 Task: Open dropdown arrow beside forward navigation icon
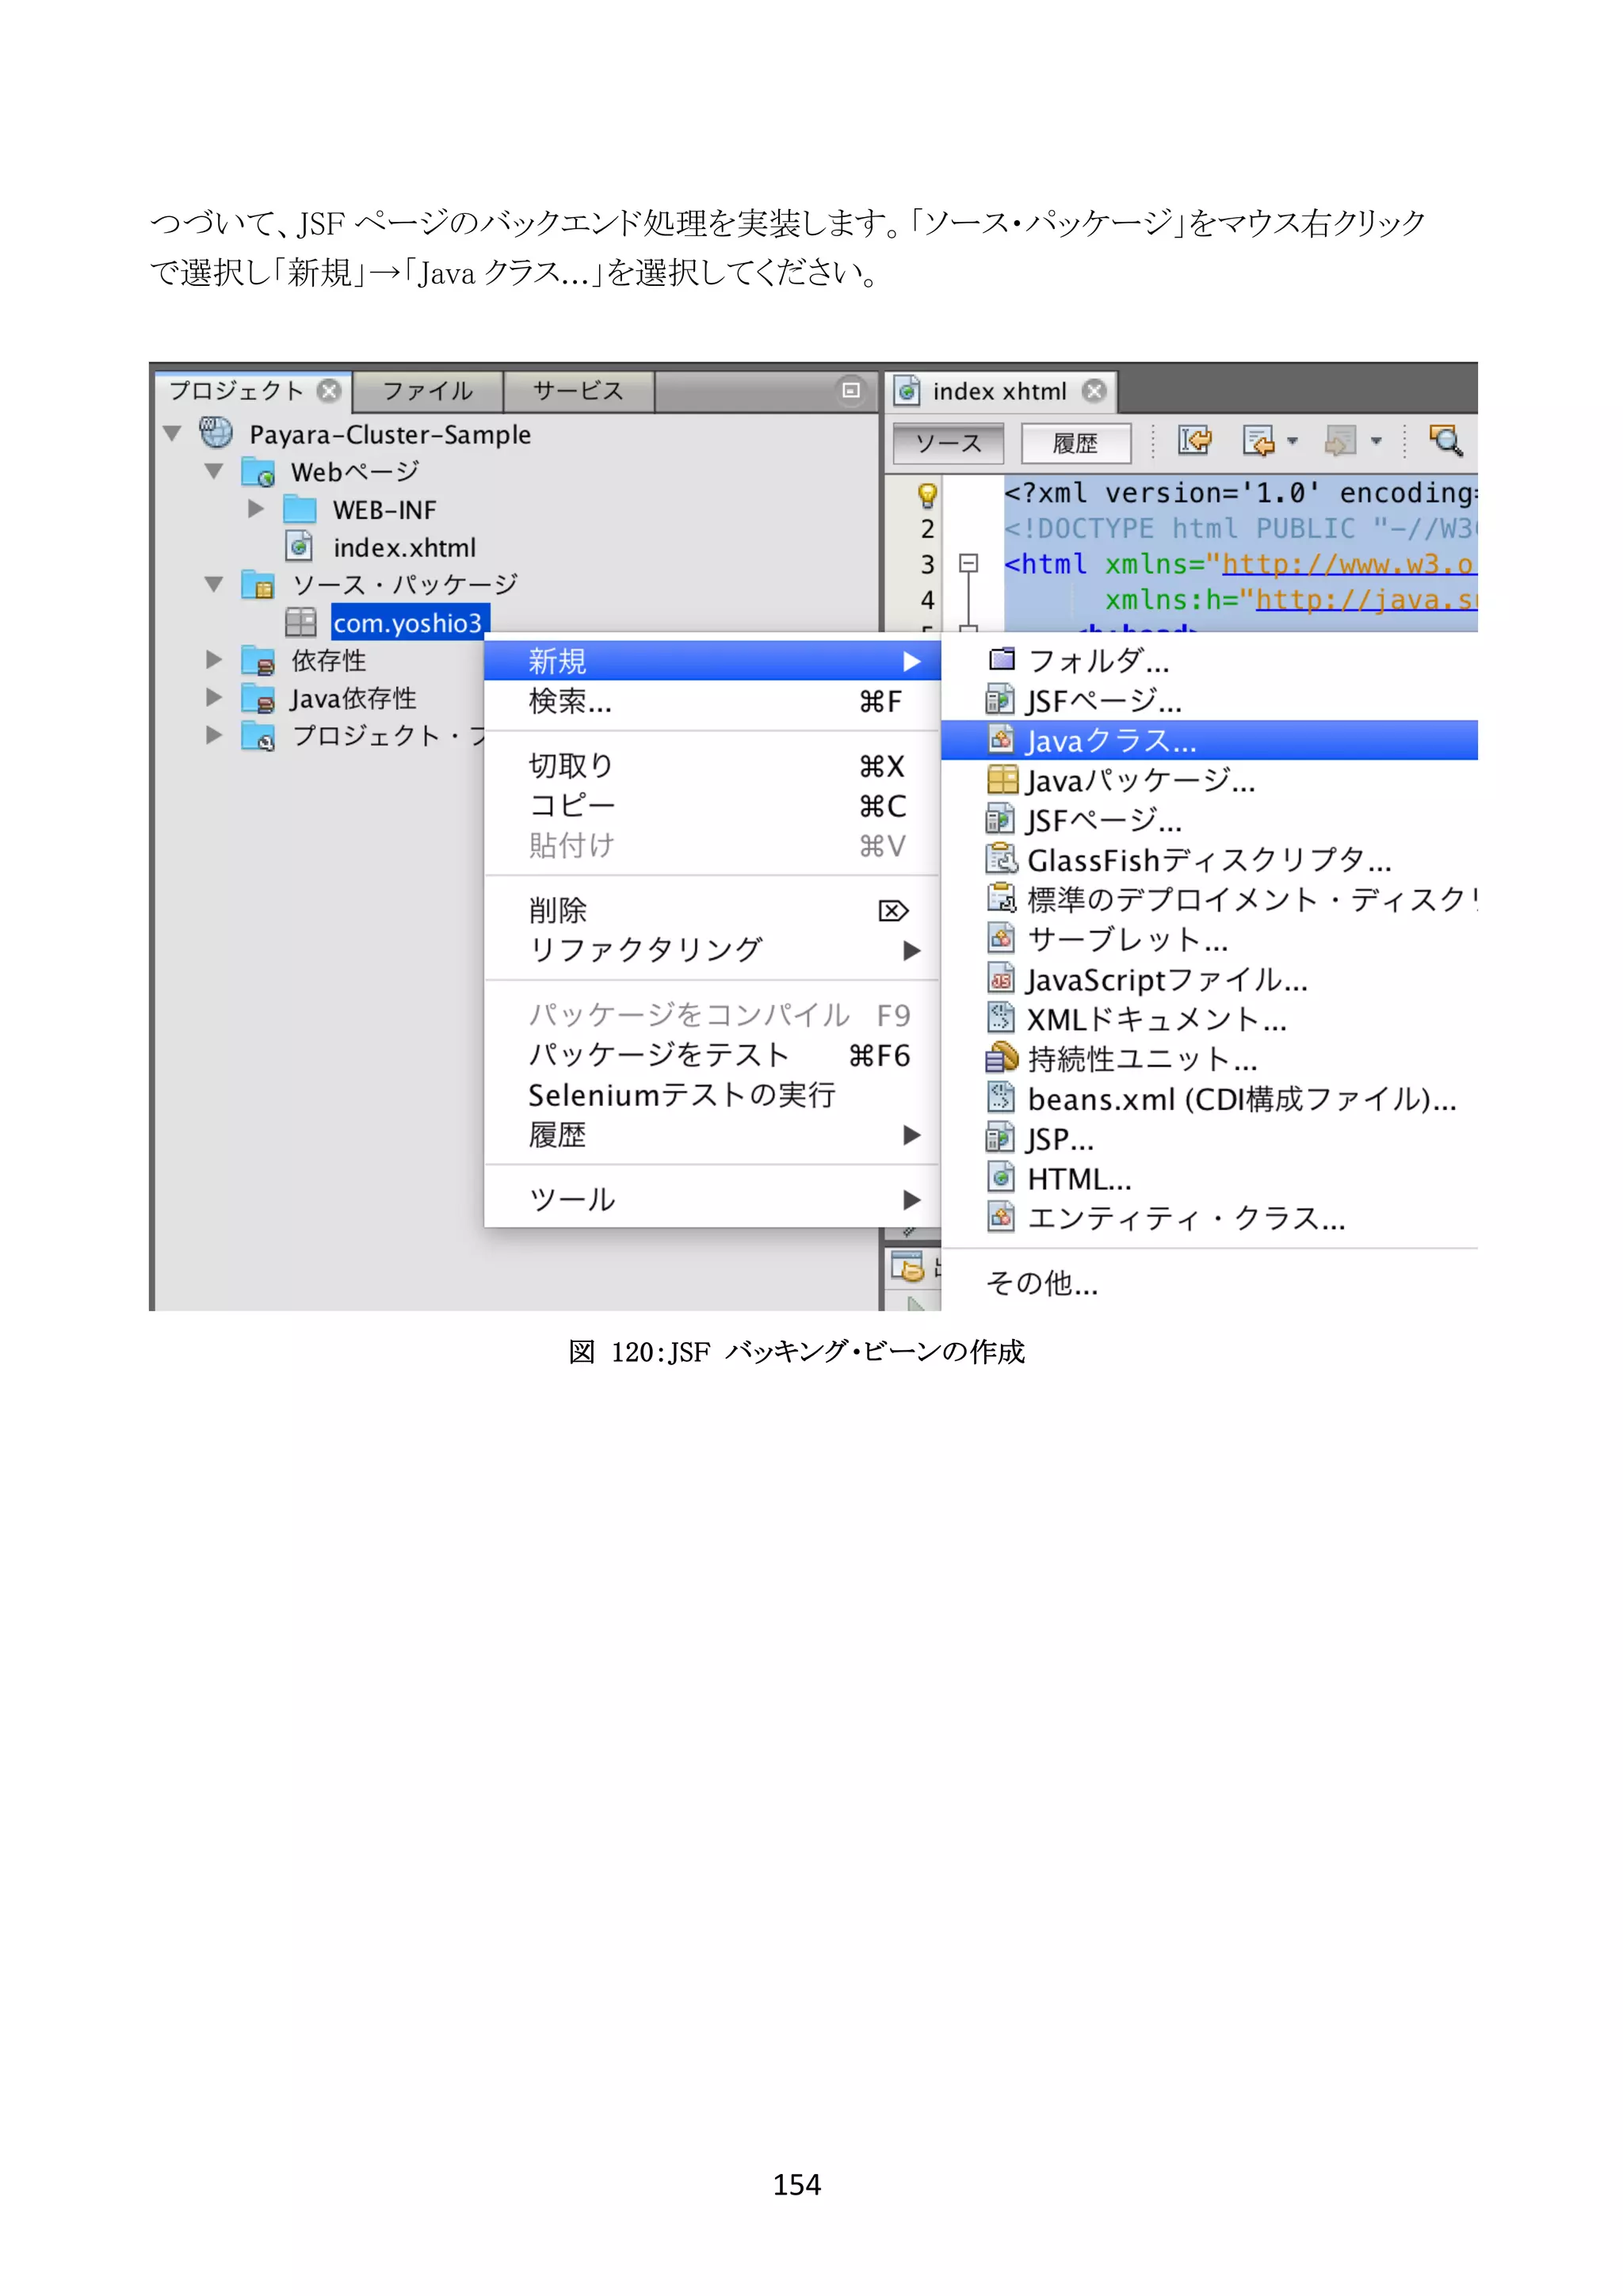(1376, 441)
